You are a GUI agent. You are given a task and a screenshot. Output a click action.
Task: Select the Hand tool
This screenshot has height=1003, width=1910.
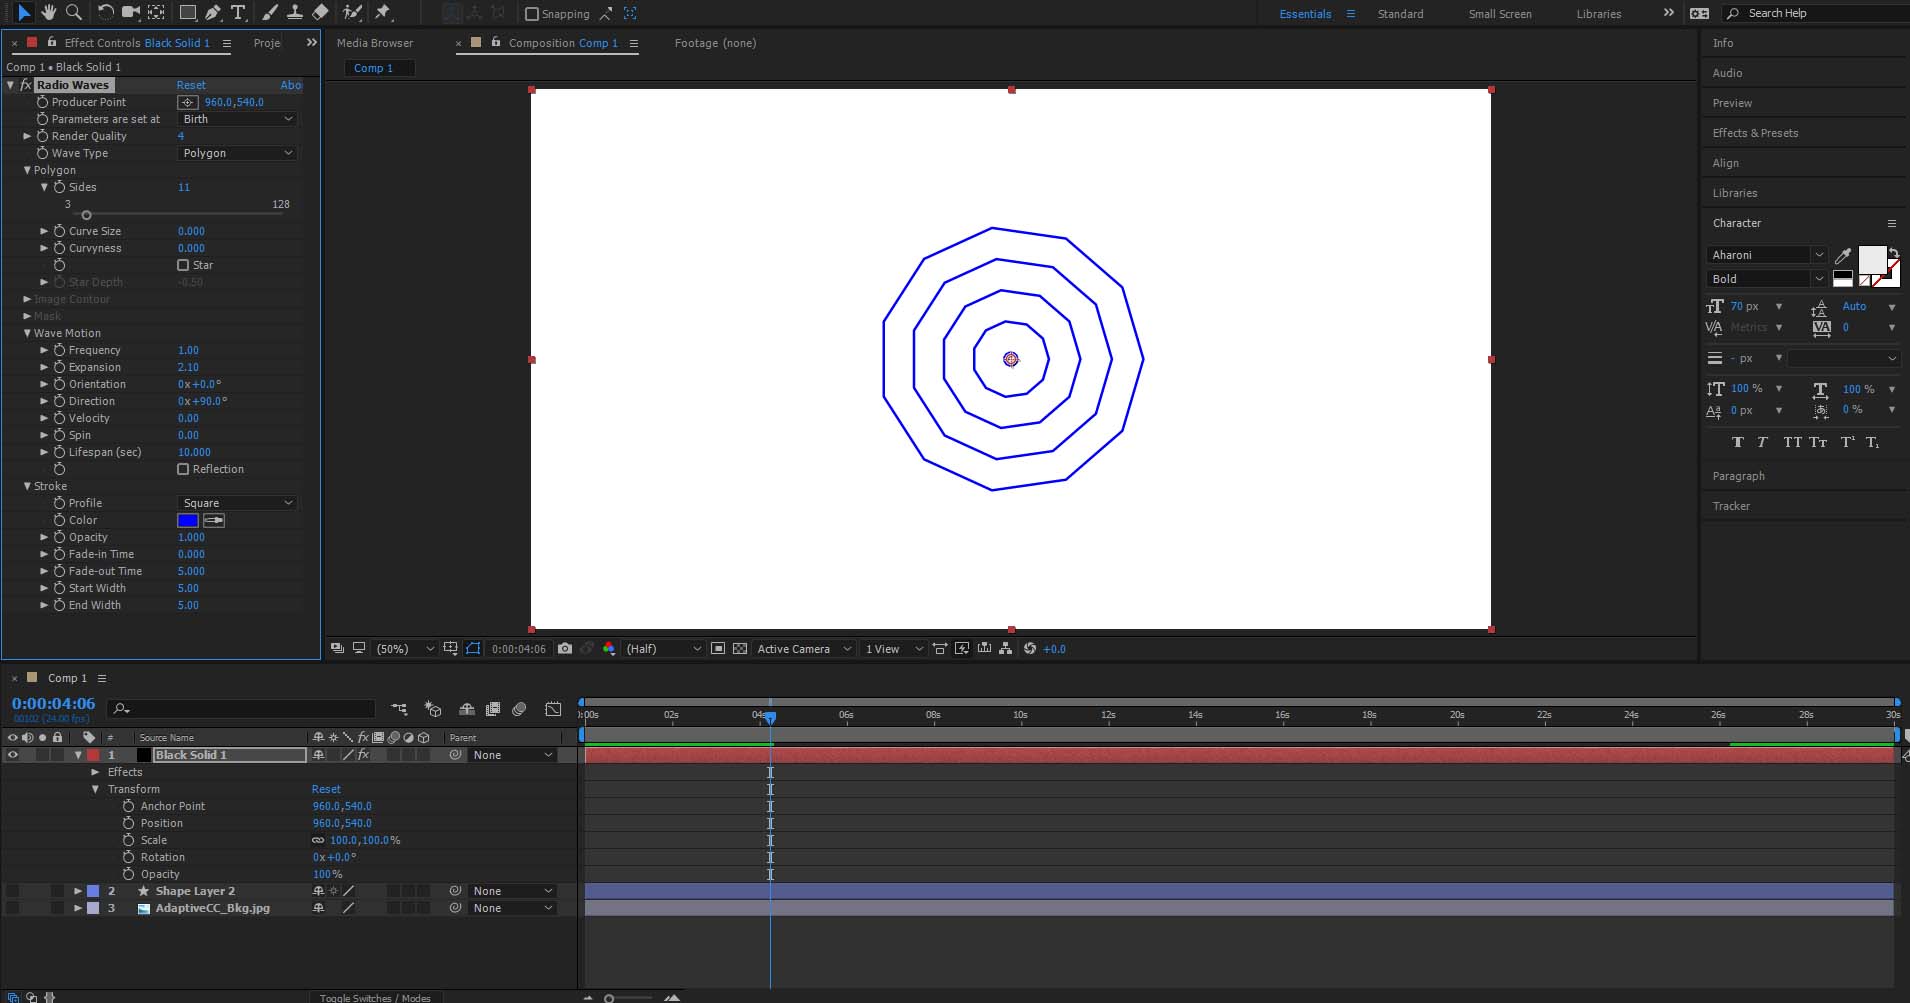48,13
